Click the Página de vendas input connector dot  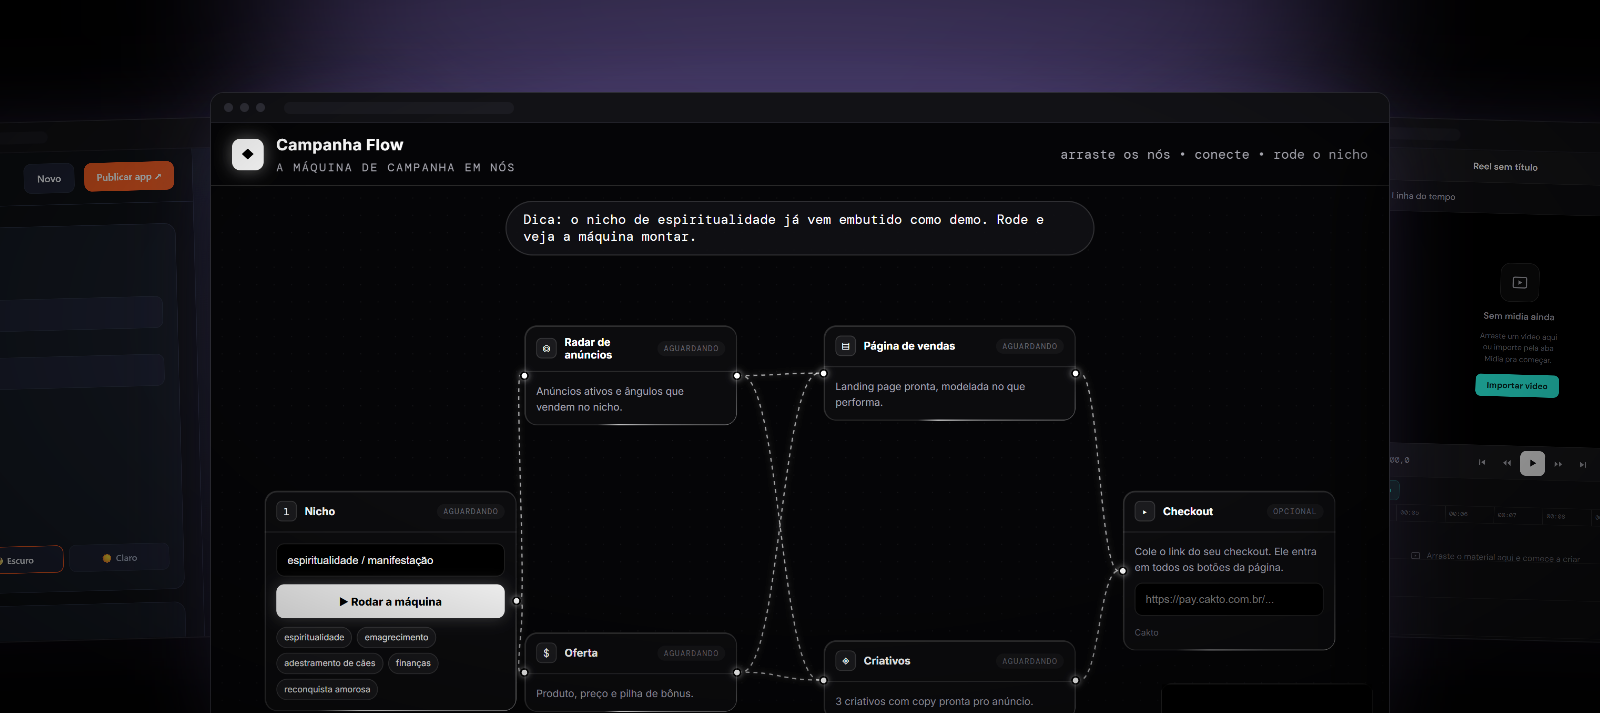824,374
